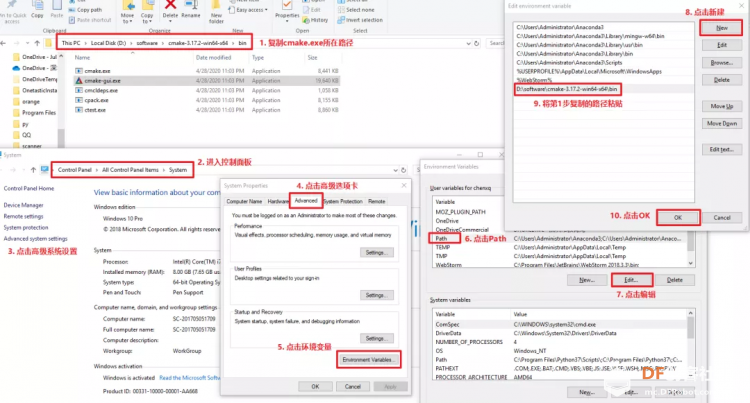Expand the Explorer address bar history dropdown
750x403 pixels.
pos(468,44)
